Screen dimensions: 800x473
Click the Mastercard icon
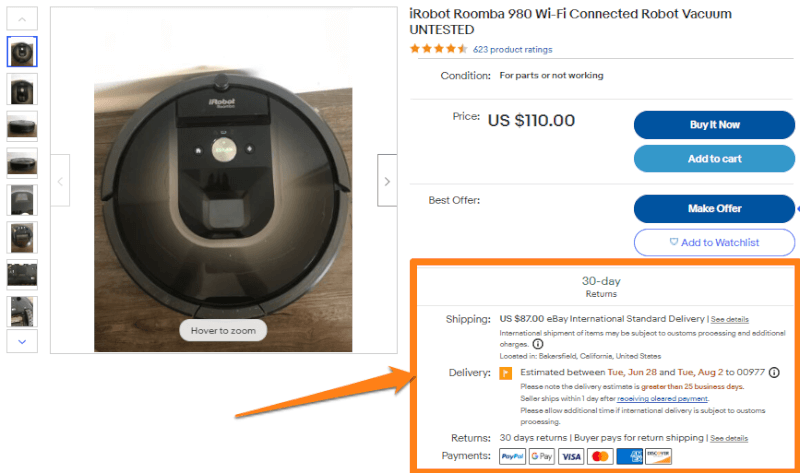point(600,456)
